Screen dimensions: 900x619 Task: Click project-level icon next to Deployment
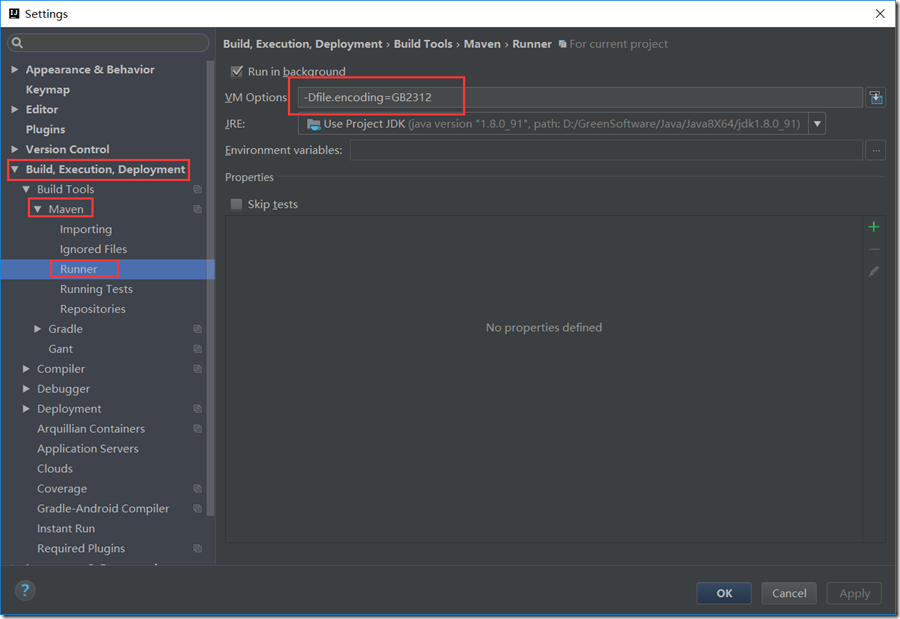[197, 409]
